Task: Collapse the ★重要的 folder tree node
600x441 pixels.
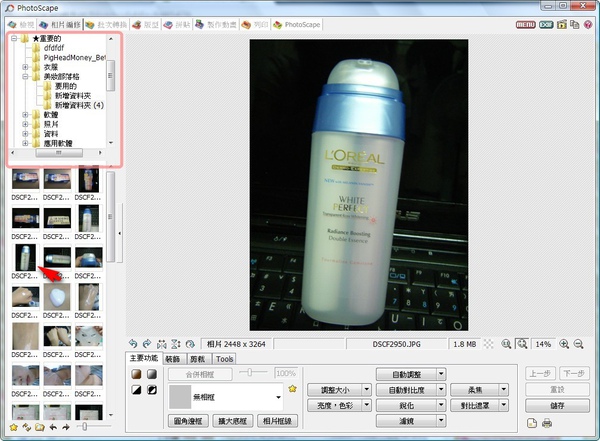Action: pyautogui.click(x=14, y=38)
